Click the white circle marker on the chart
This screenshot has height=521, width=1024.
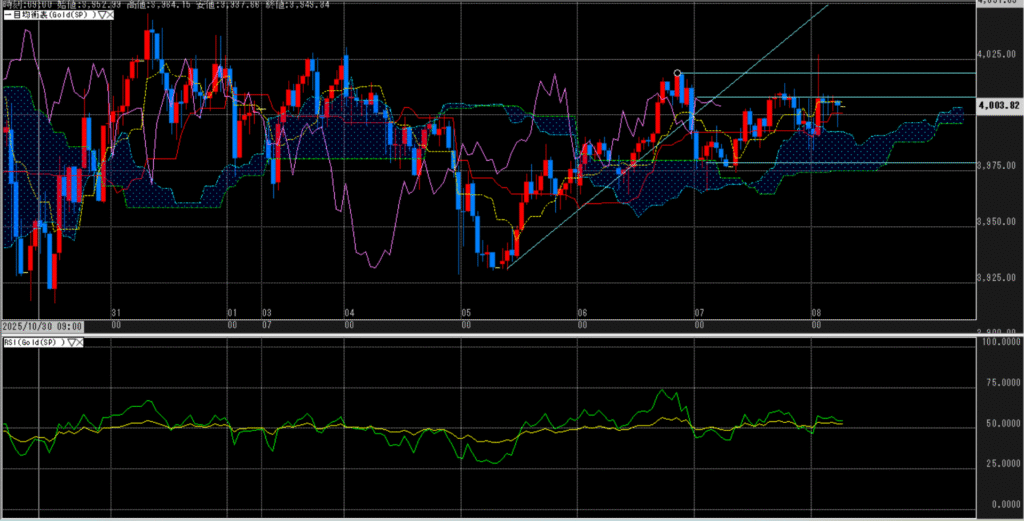(678, 73)
